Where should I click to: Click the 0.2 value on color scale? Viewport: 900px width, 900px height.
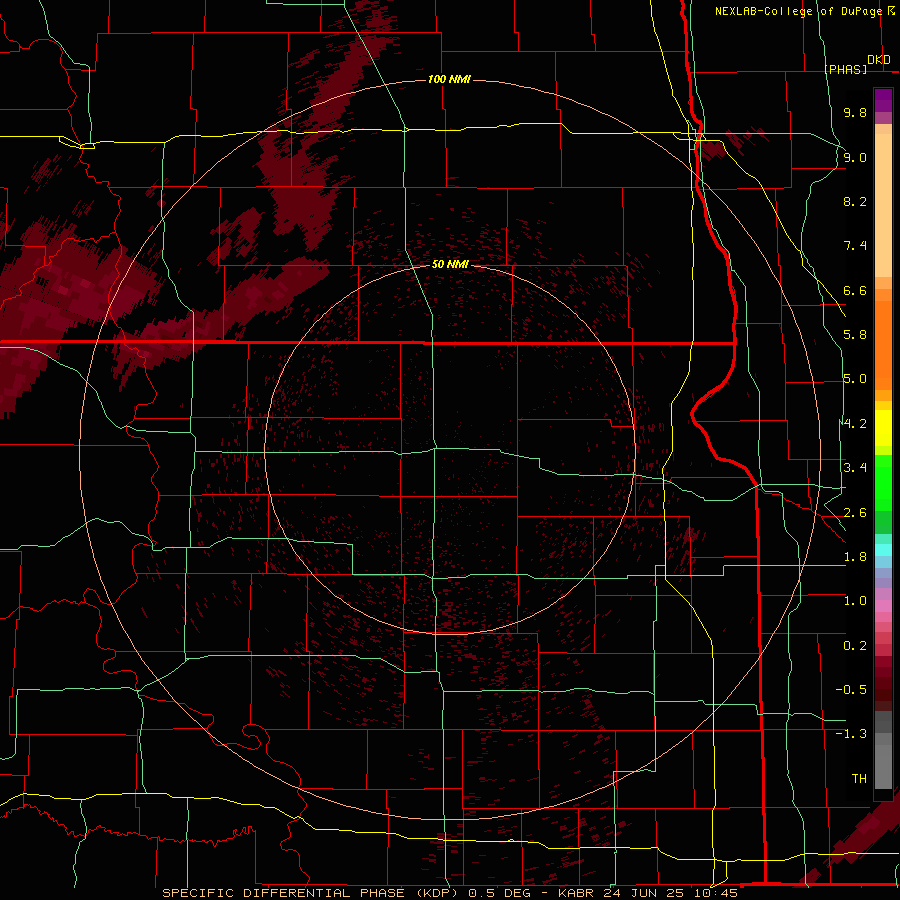(x=855, y=646)
